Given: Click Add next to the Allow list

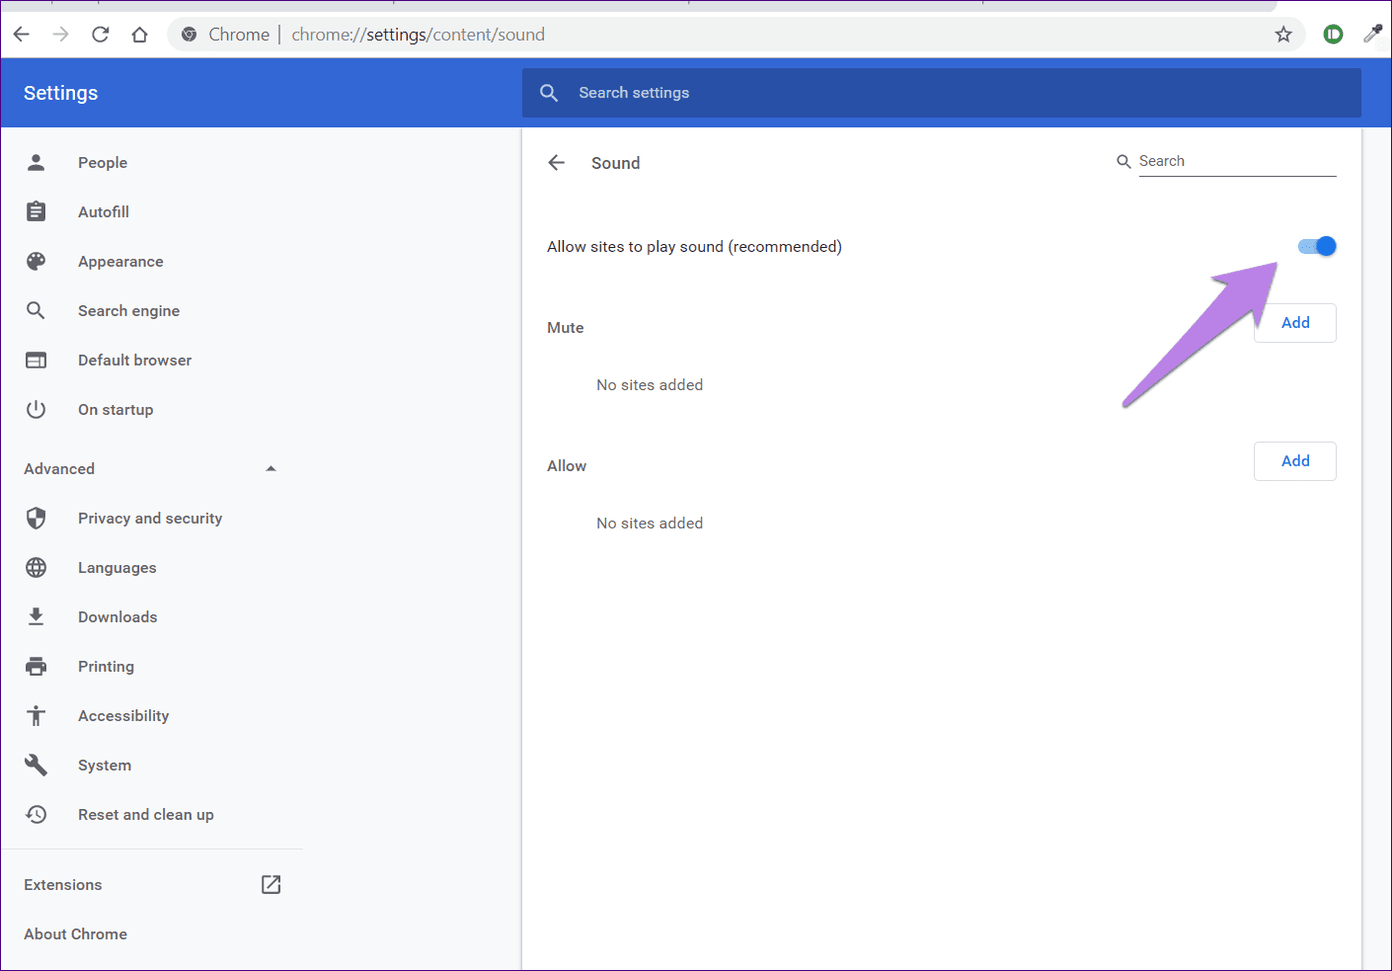Looking at the screenshot, I should coord(1295,461).
